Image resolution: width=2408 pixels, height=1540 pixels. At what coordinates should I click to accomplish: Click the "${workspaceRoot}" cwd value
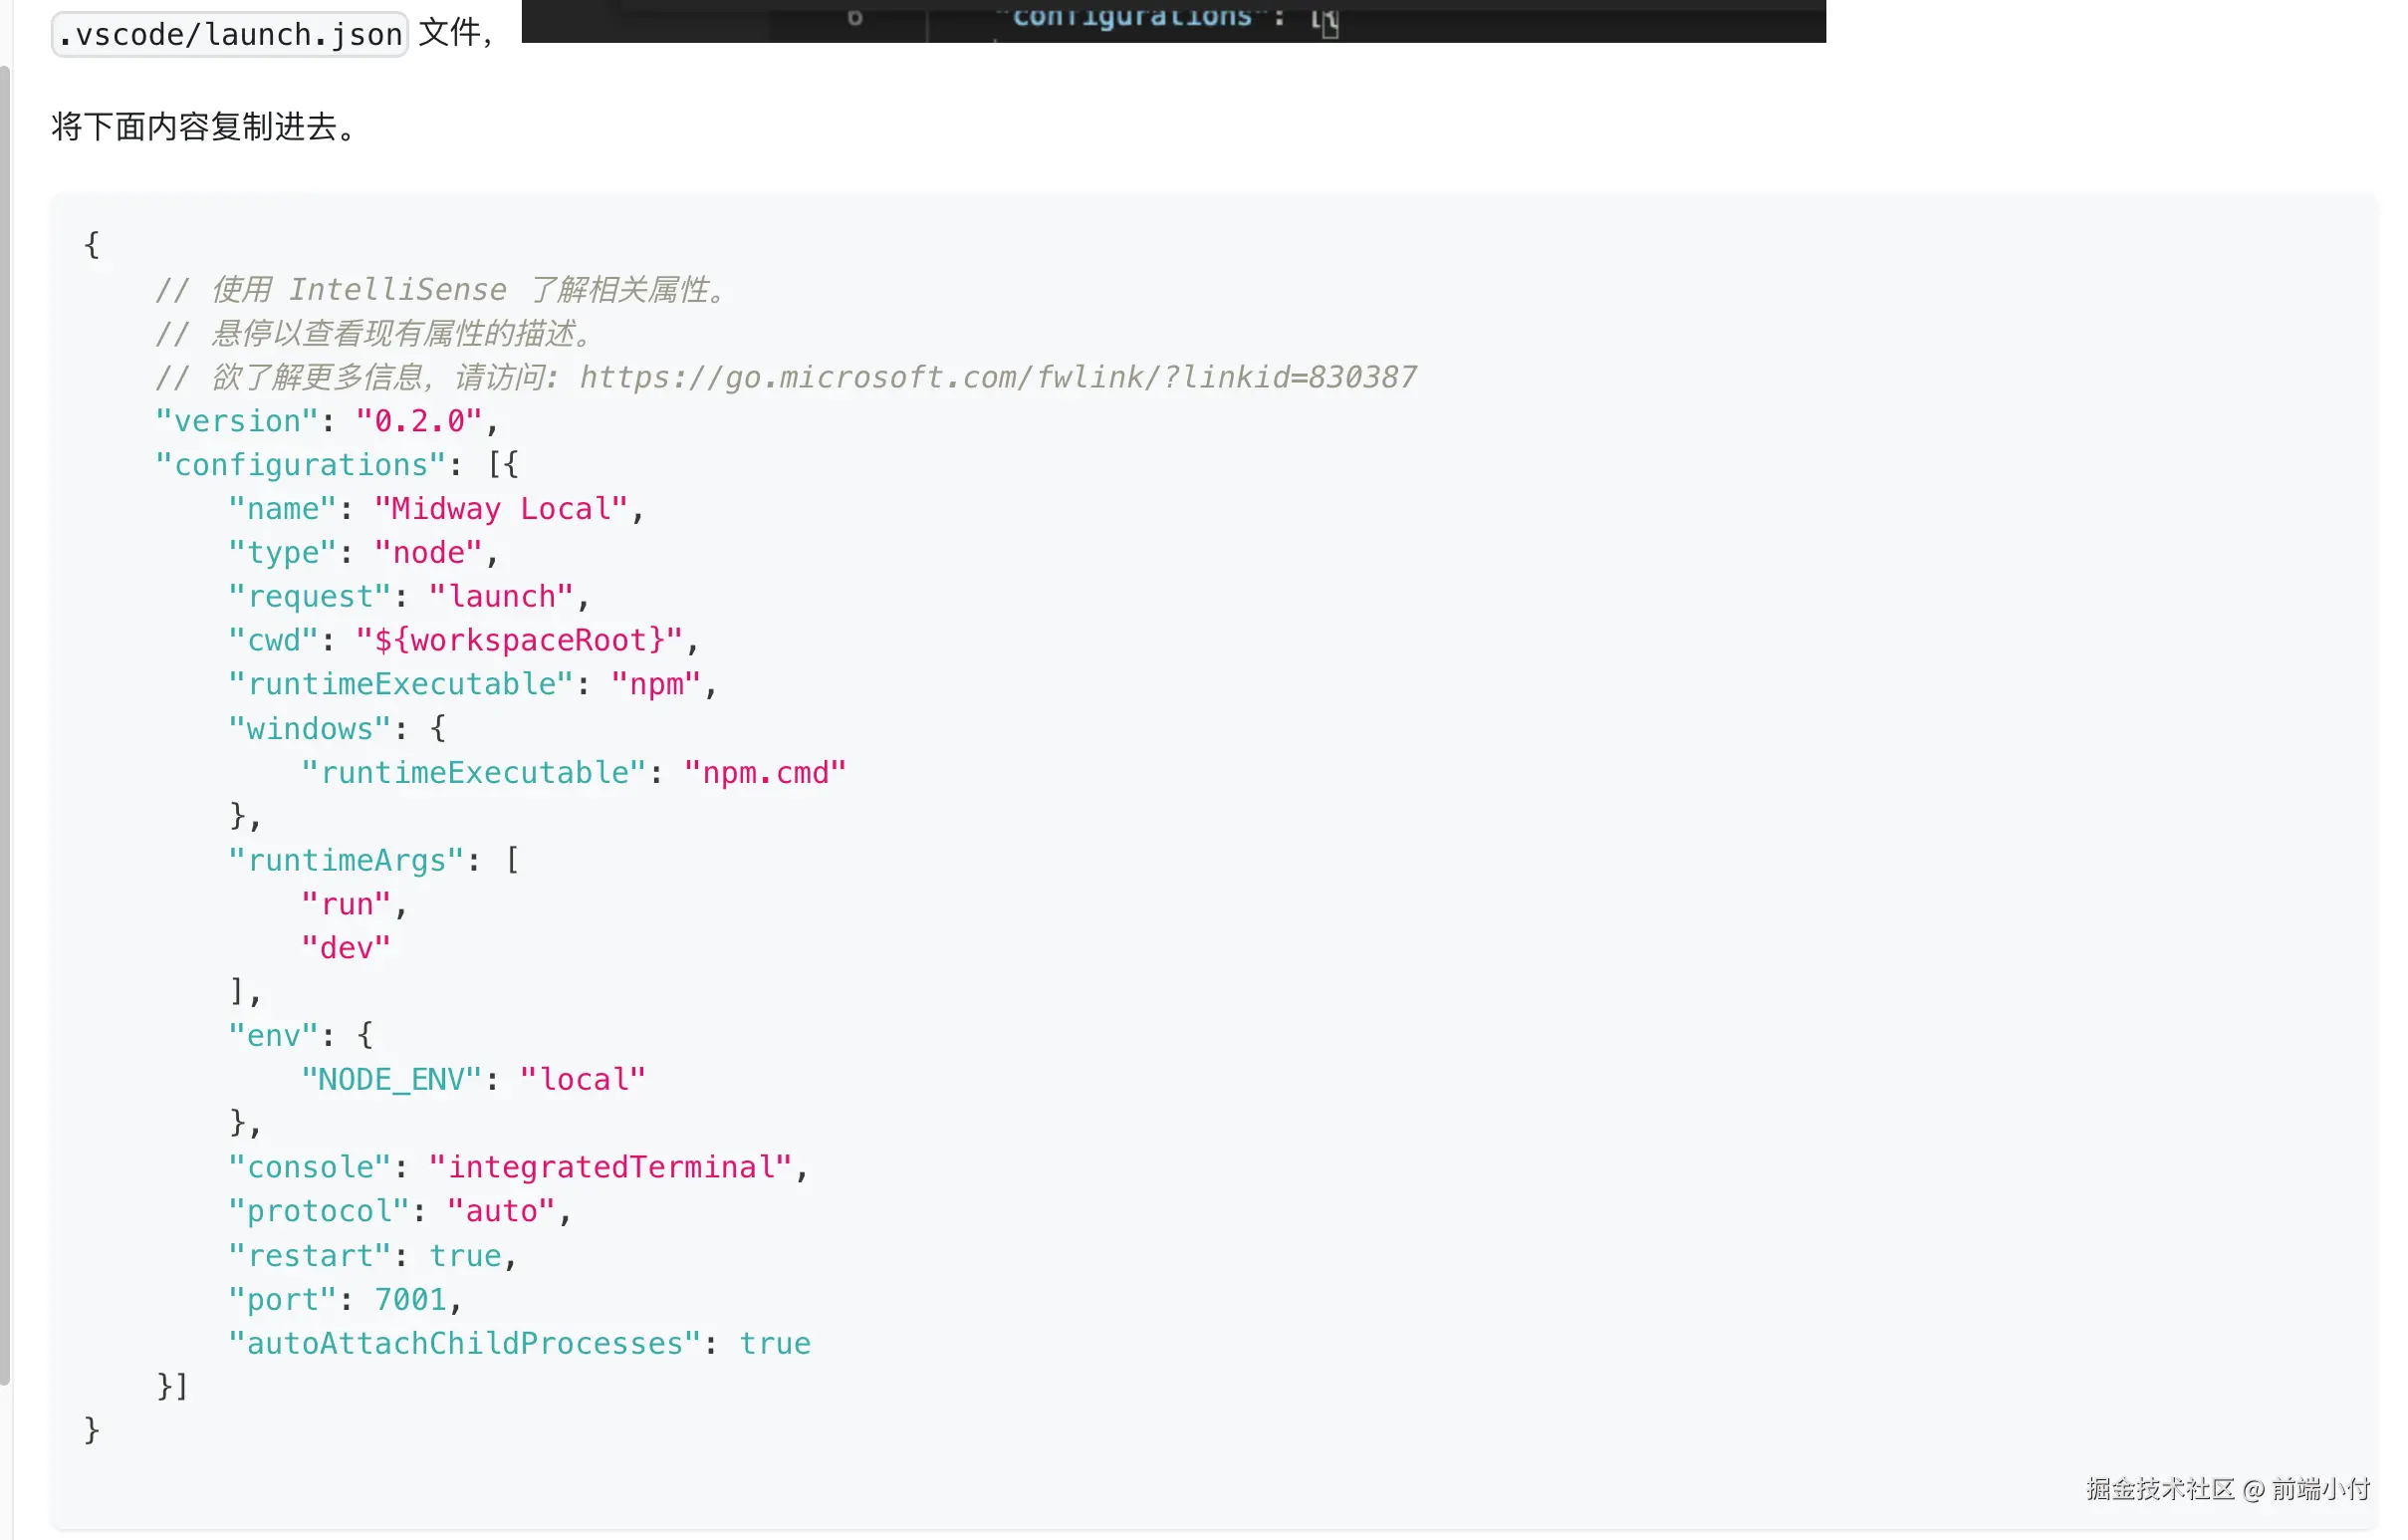519,640
